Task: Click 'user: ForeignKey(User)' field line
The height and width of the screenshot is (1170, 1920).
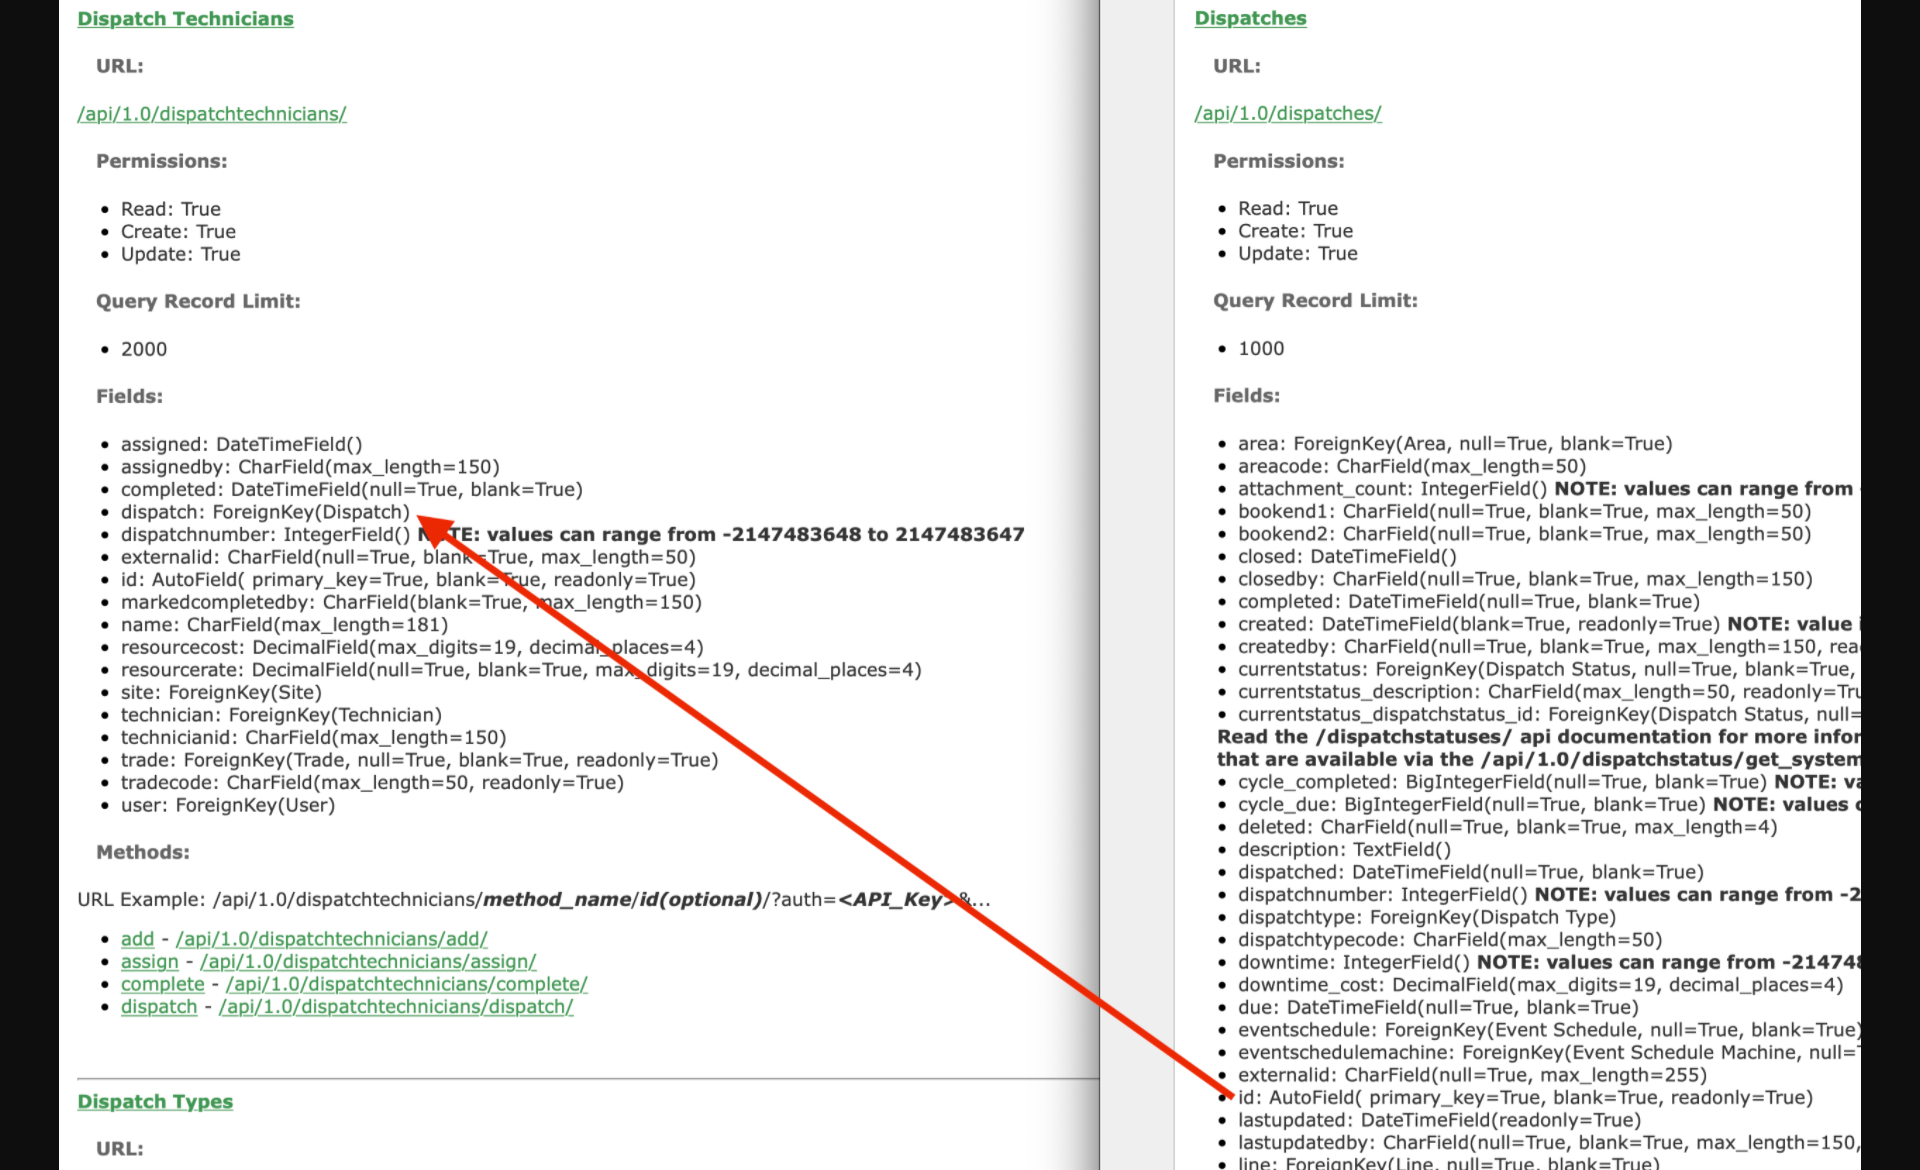Action: coord(228,805)
